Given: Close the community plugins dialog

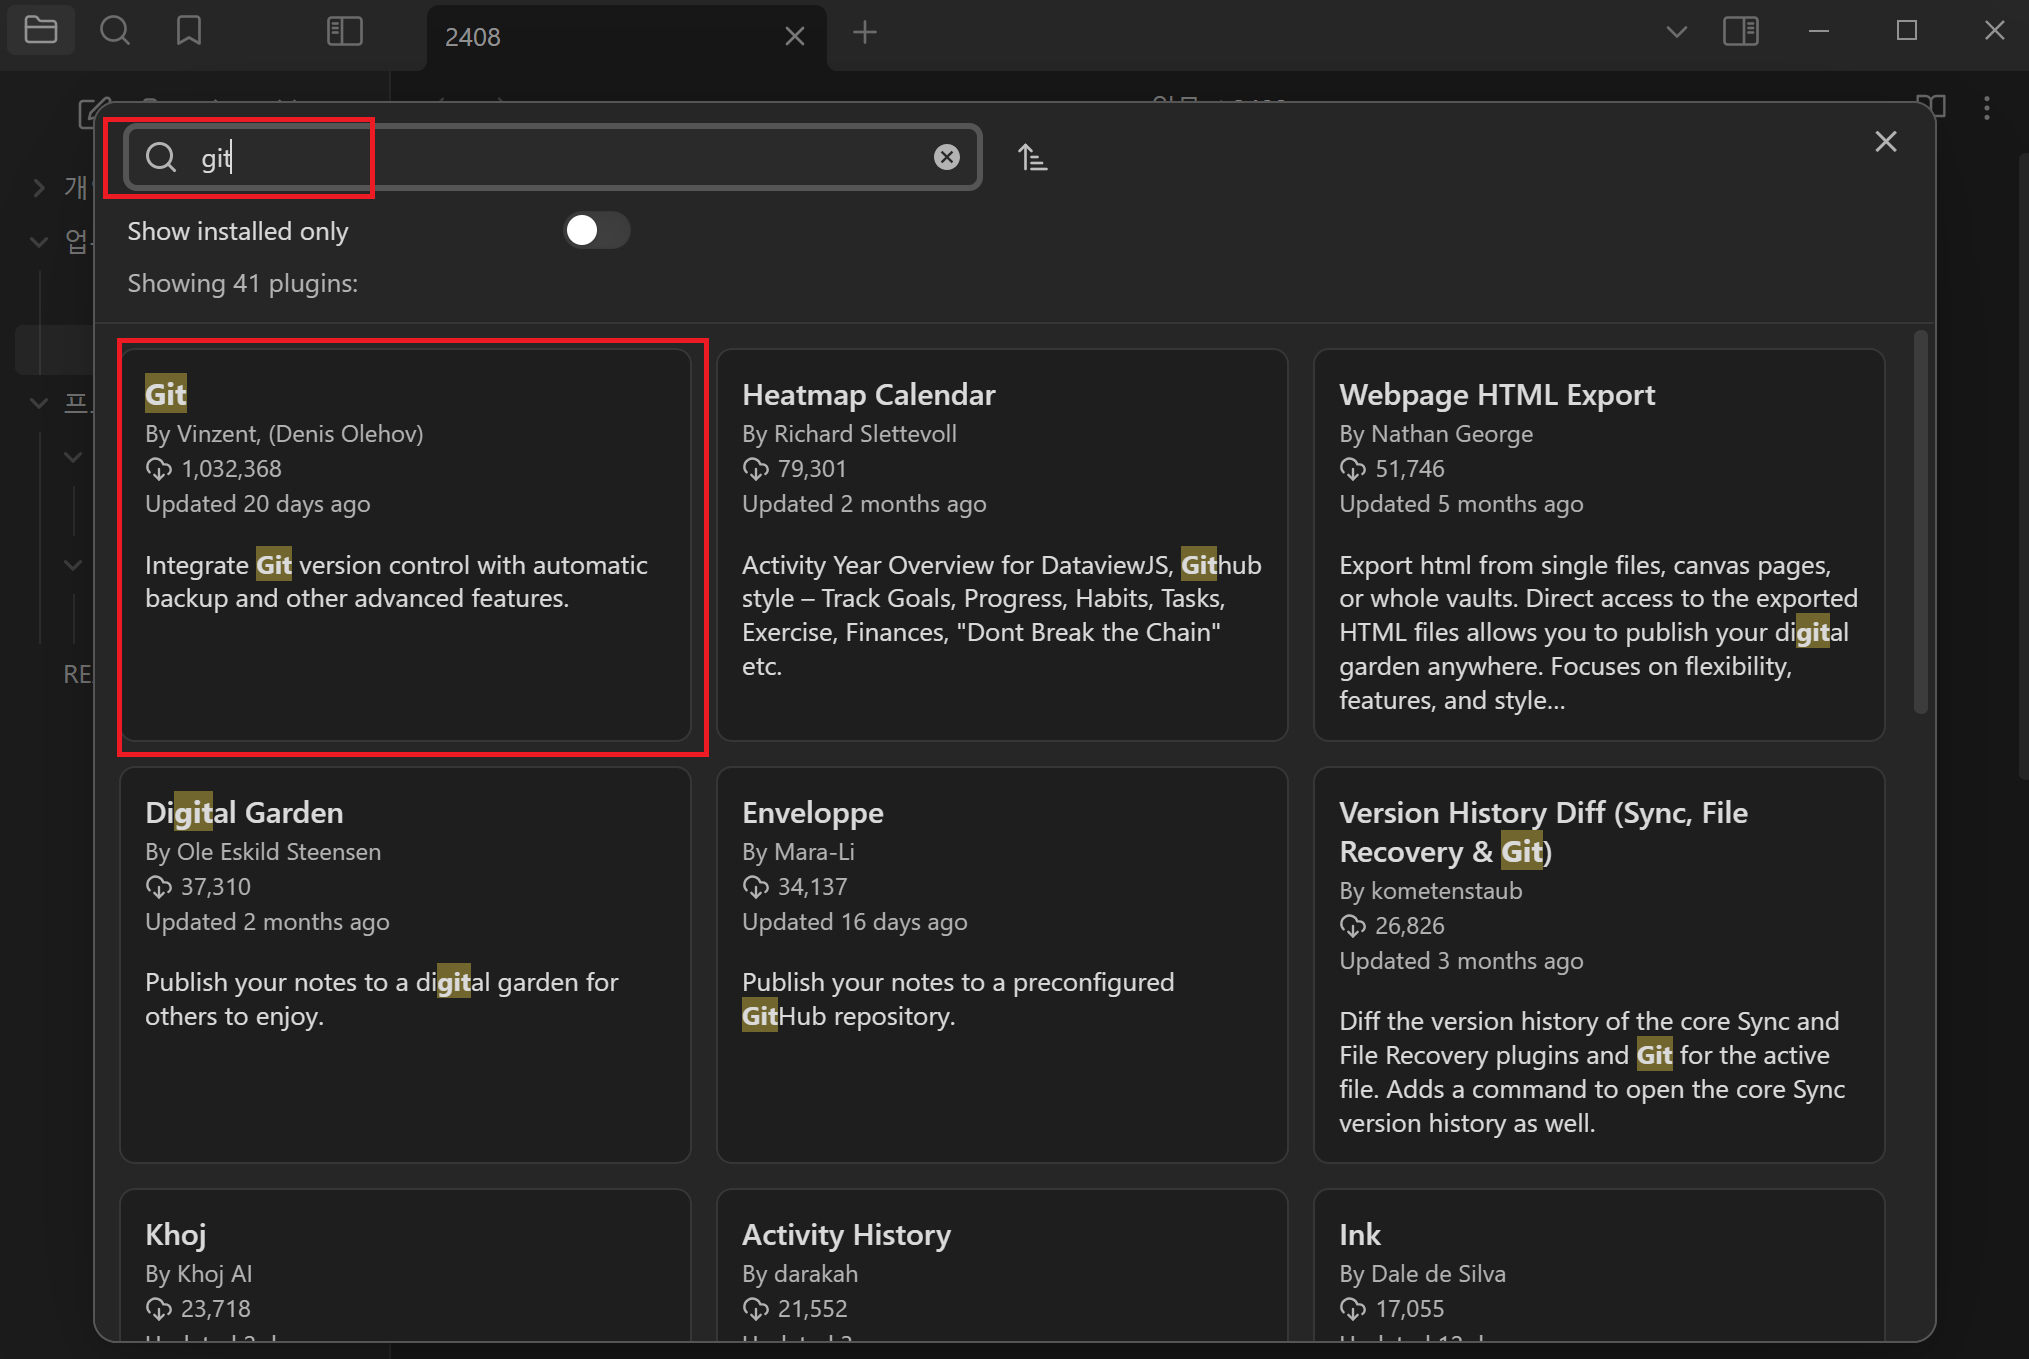Looking at the screenshot, I should tap(1885, 142).
